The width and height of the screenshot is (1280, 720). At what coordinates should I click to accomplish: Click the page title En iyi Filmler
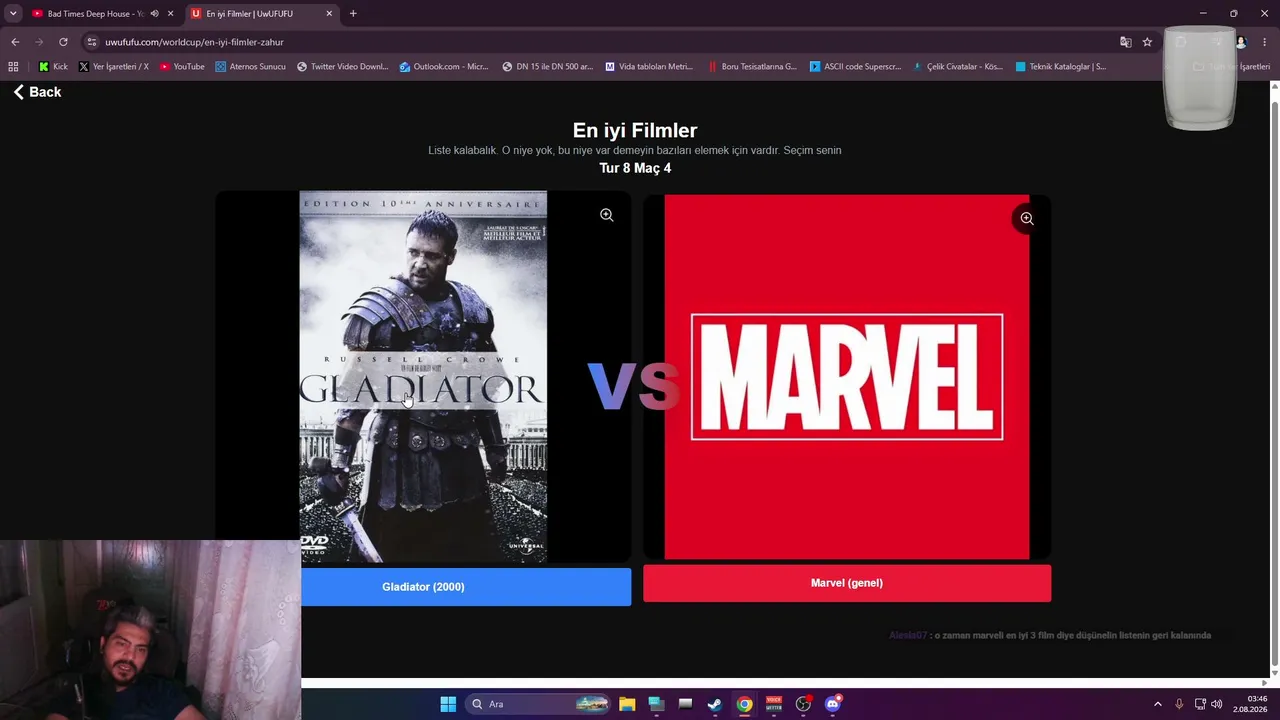(635, 130)
